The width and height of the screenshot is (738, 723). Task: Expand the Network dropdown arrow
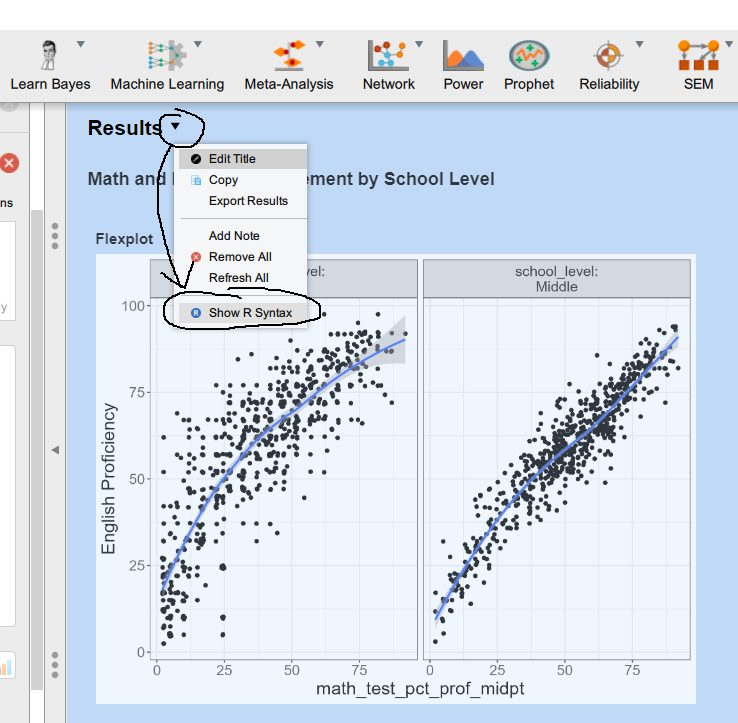pos(419,44)
